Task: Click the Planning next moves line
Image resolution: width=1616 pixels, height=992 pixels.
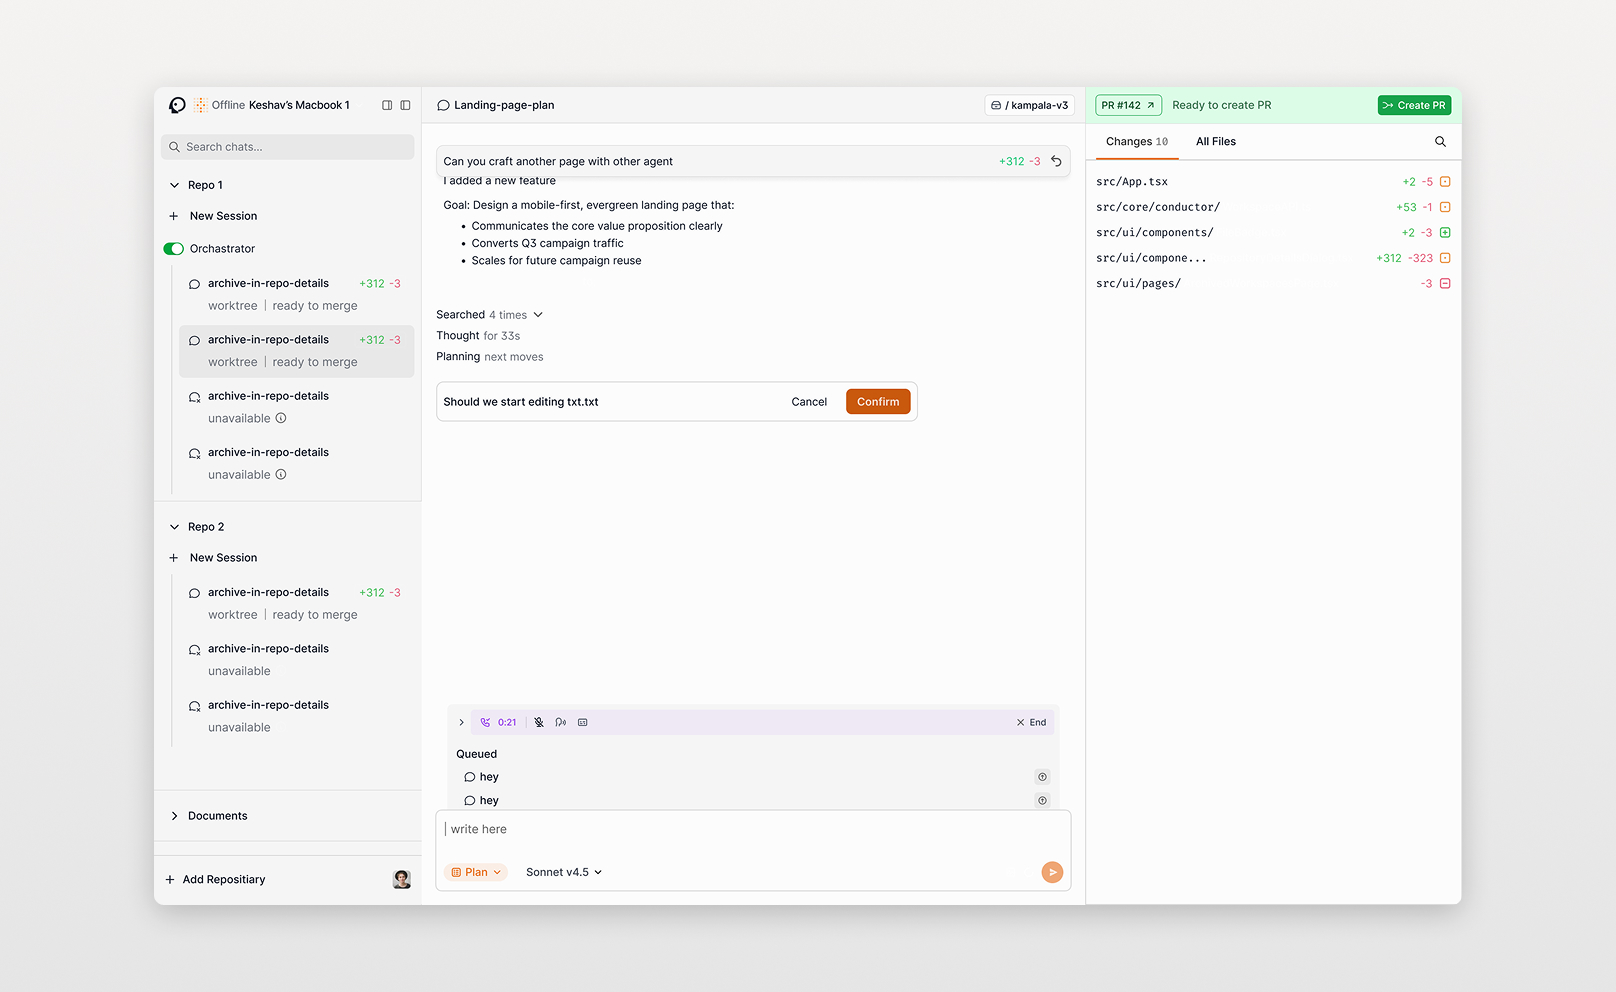Action: click(490, 357)
